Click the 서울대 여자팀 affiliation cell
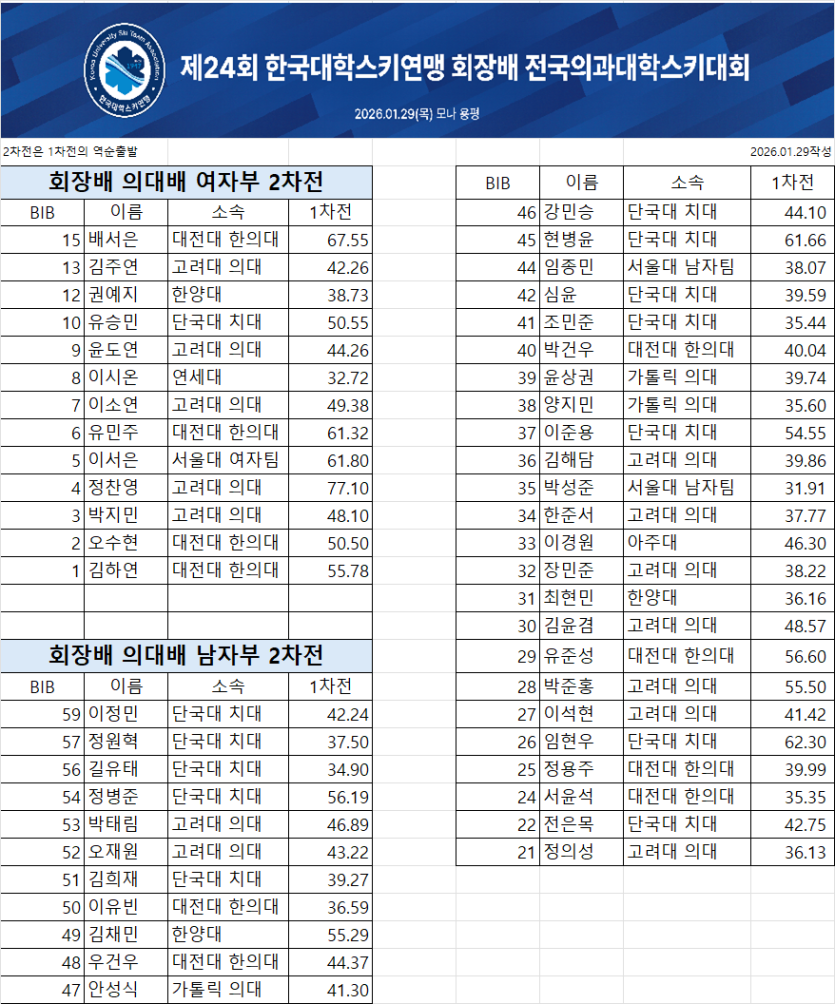Screen dimensions: 835x1004 227,461
